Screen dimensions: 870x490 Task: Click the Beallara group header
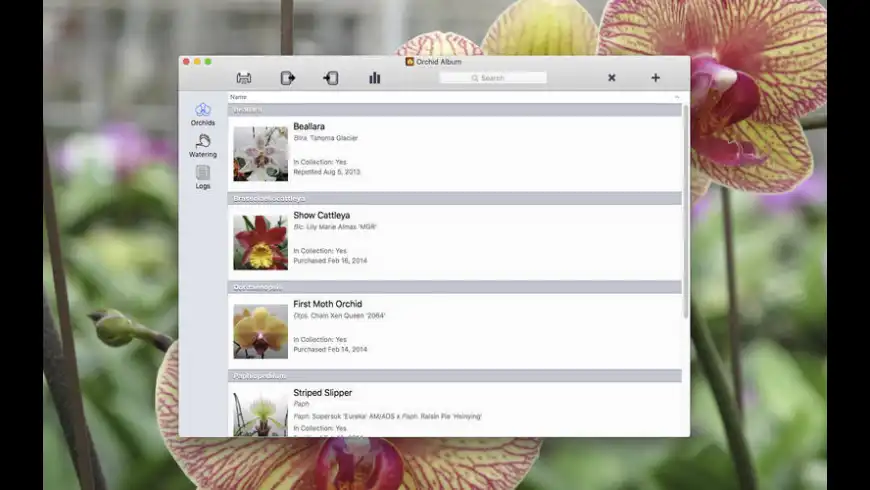pos(454,110)
